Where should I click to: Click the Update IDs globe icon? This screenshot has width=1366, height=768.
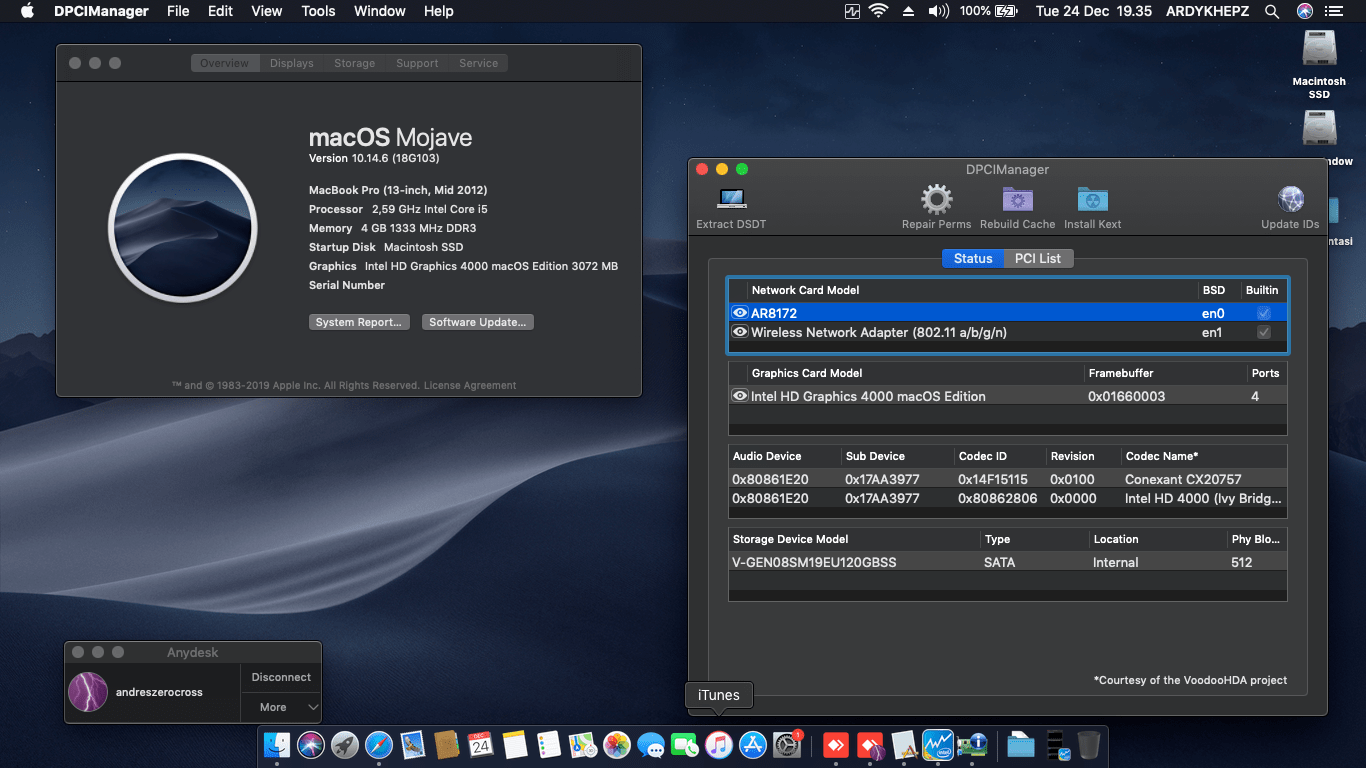(x=1290, y=199)
